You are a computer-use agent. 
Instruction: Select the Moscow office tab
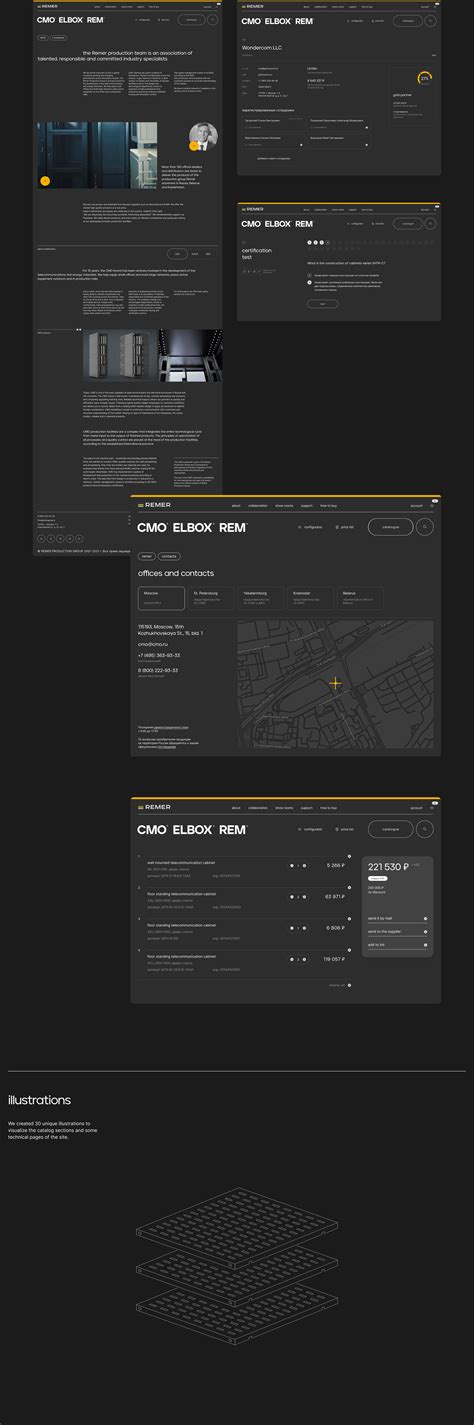160,598
